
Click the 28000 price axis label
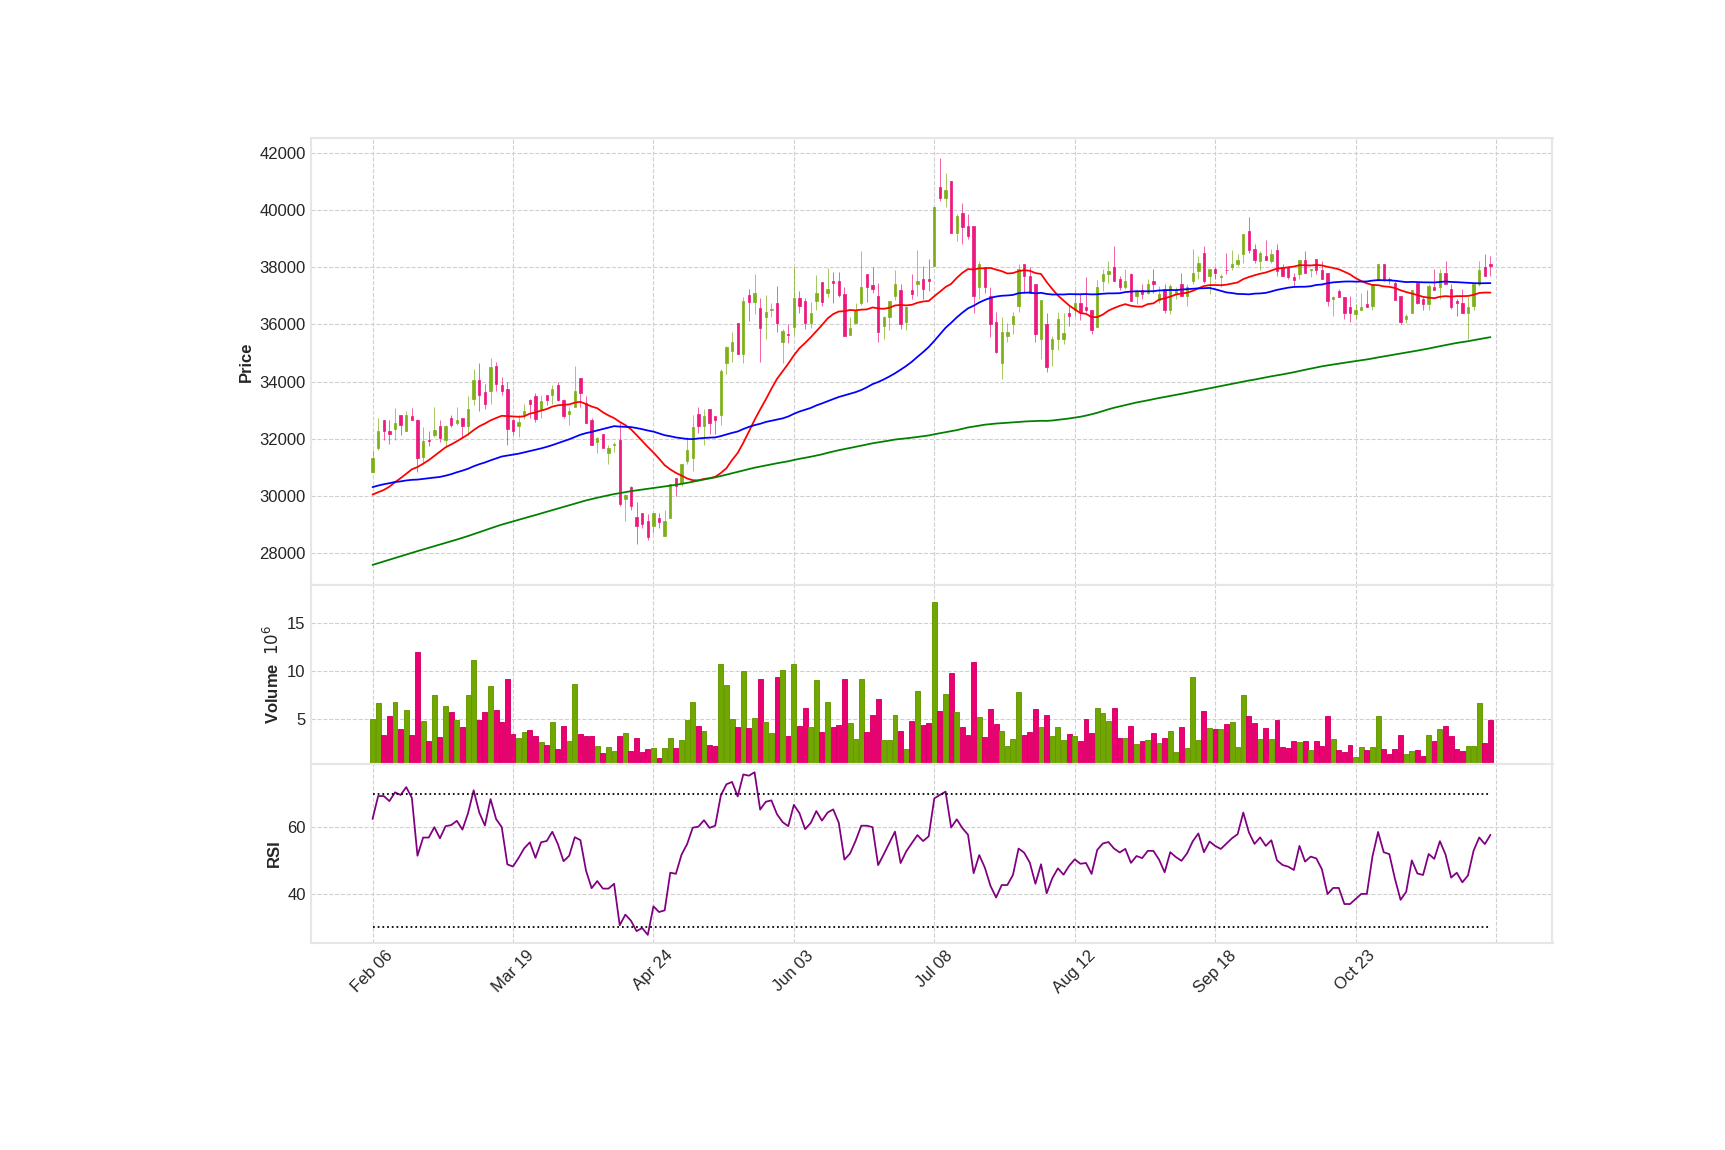(x=282, y=553)
